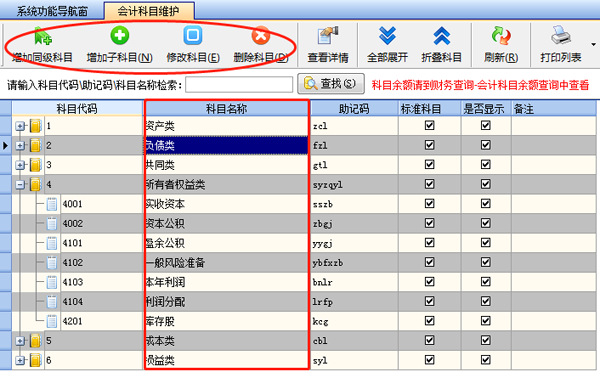Viewport: 600px width, 372px height.
Task: Click mnemonic code cell syzqyl
Action: click(354, 184)
